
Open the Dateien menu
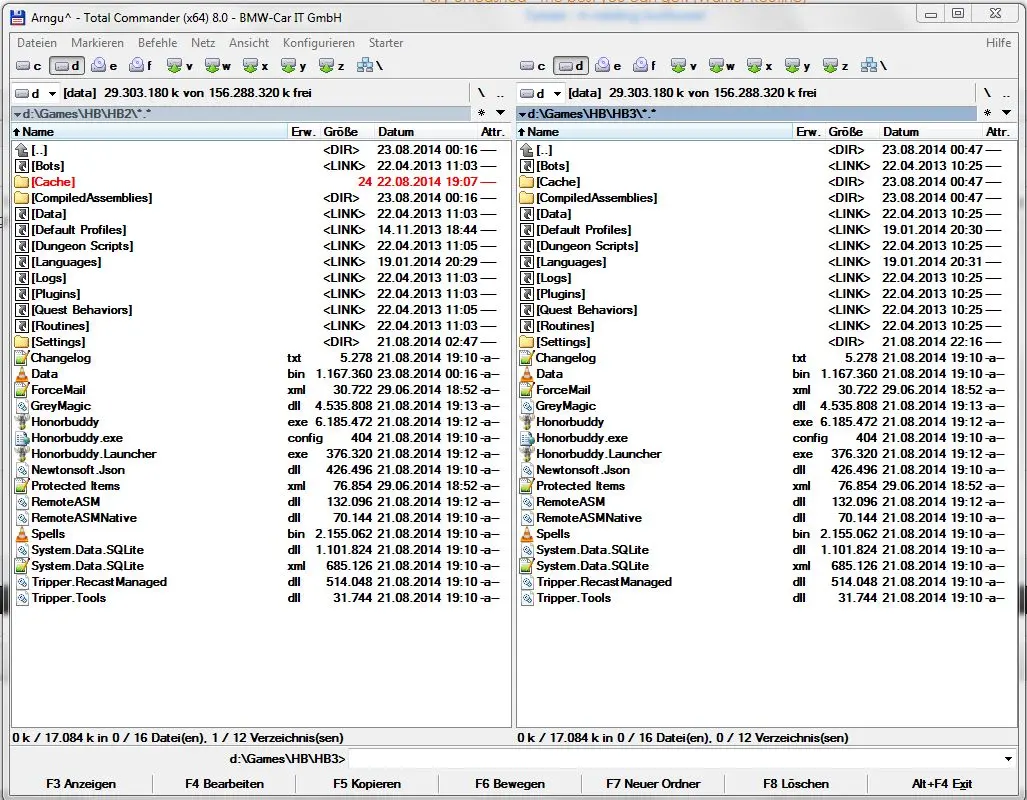tap(37, 43)
